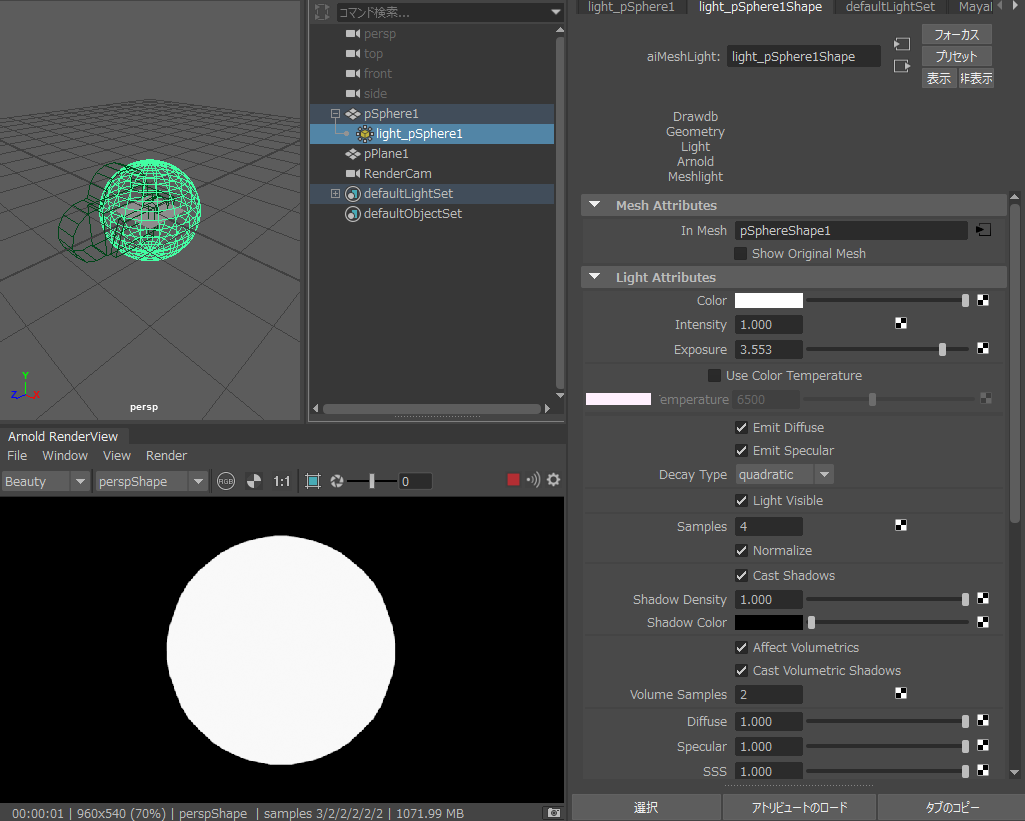Screen dimensions: 1025x821
Task: Click the exposure/color swatch icon in RenderView
Action: click(x=254, y=481)
